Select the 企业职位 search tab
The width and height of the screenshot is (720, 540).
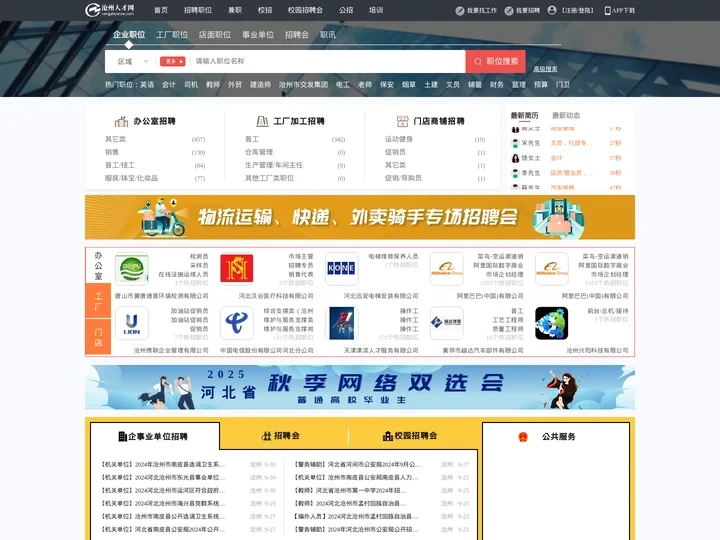point(129,34)
